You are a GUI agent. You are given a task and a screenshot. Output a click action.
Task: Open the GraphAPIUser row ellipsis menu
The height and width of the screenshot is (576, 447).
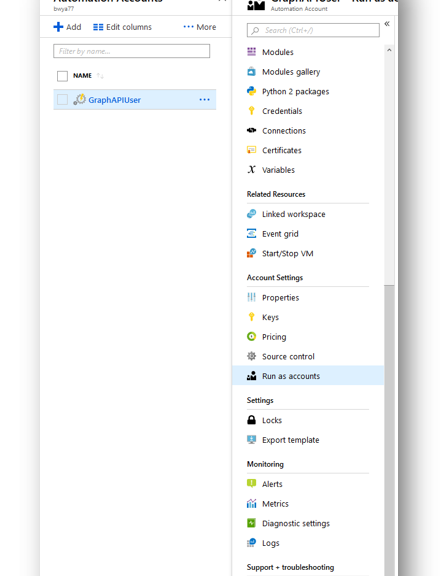(205, 100)
